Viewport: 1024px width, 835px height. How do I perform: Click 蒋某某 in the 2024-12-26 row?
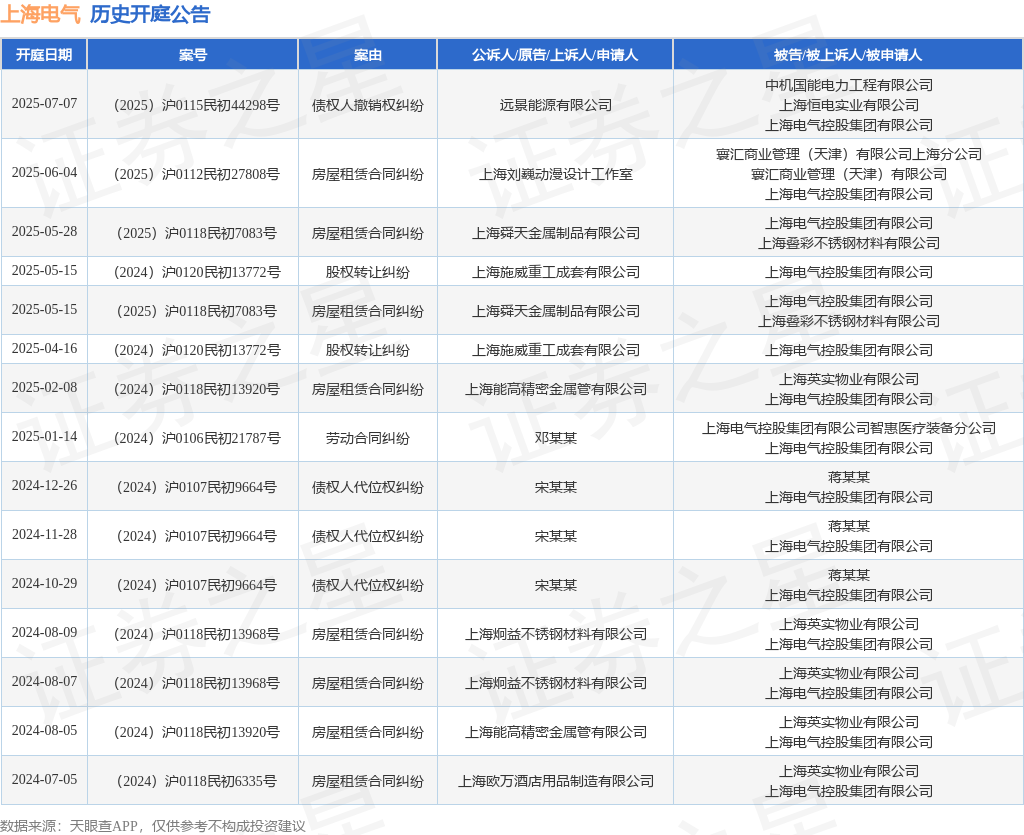tap(849, 477)
